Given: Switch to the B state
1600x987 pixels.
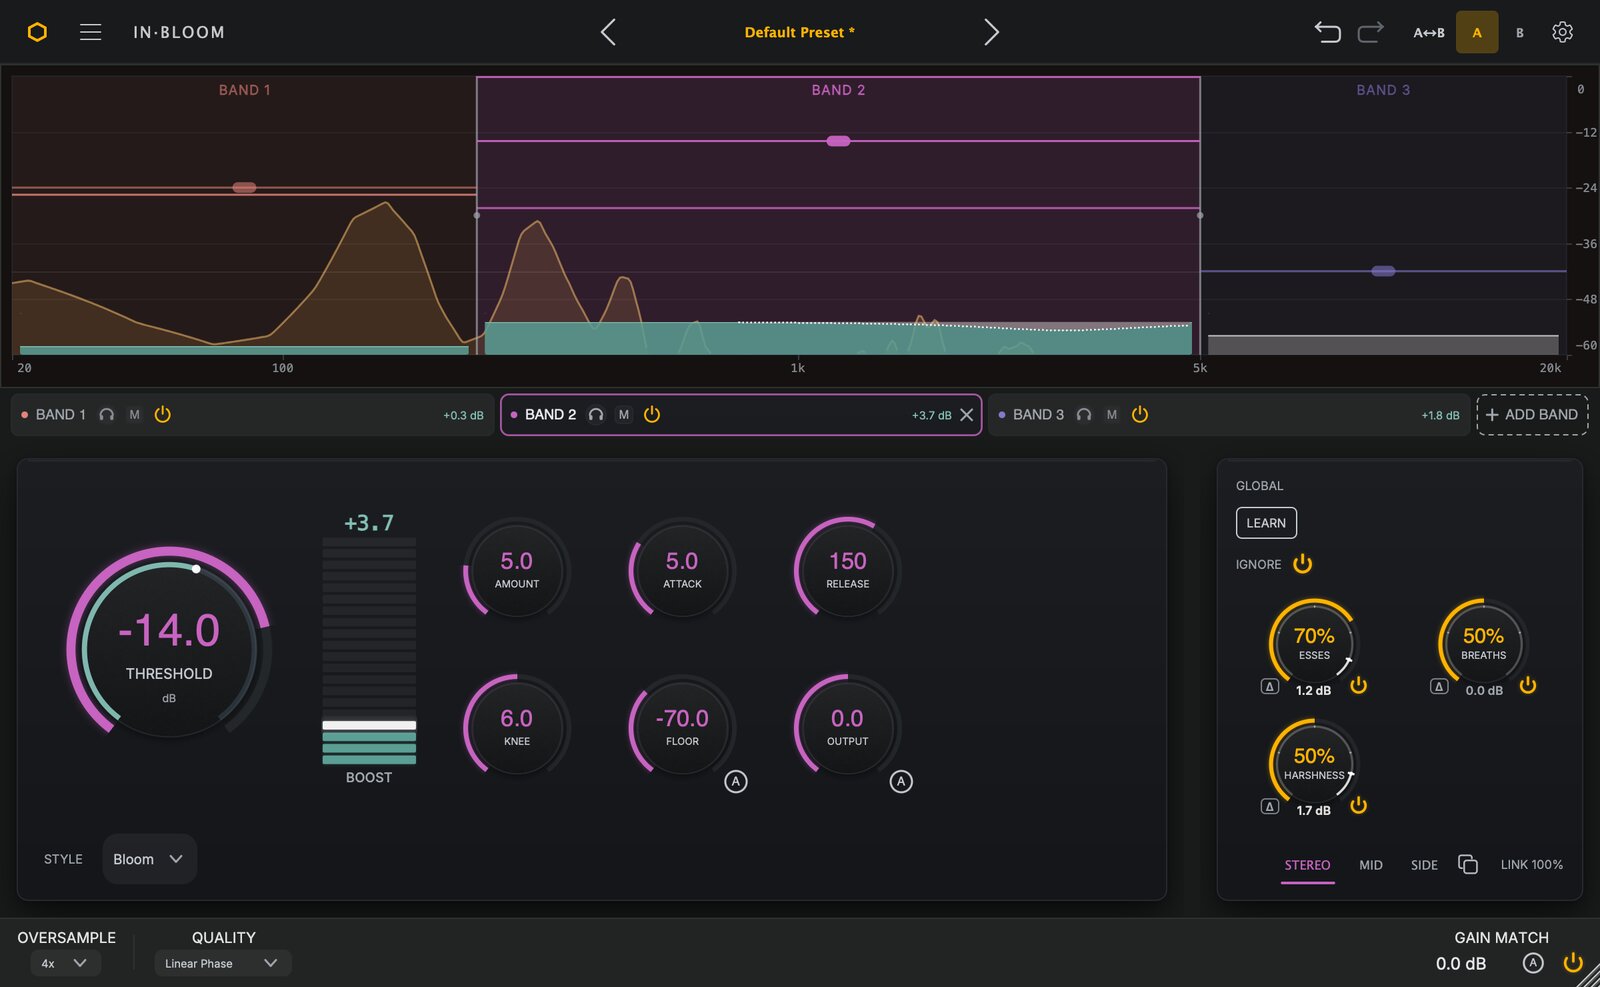Looking at the screenshot, I should point(1520,33).
